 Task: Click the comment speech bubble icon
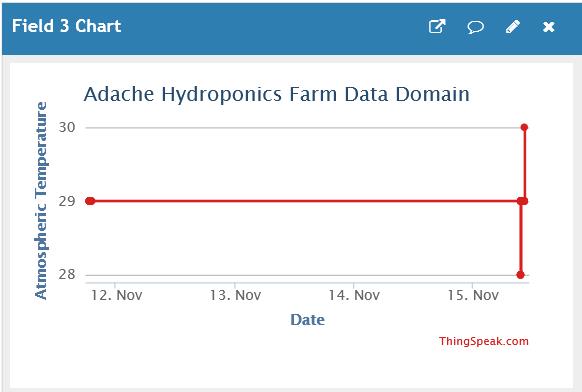475,27
